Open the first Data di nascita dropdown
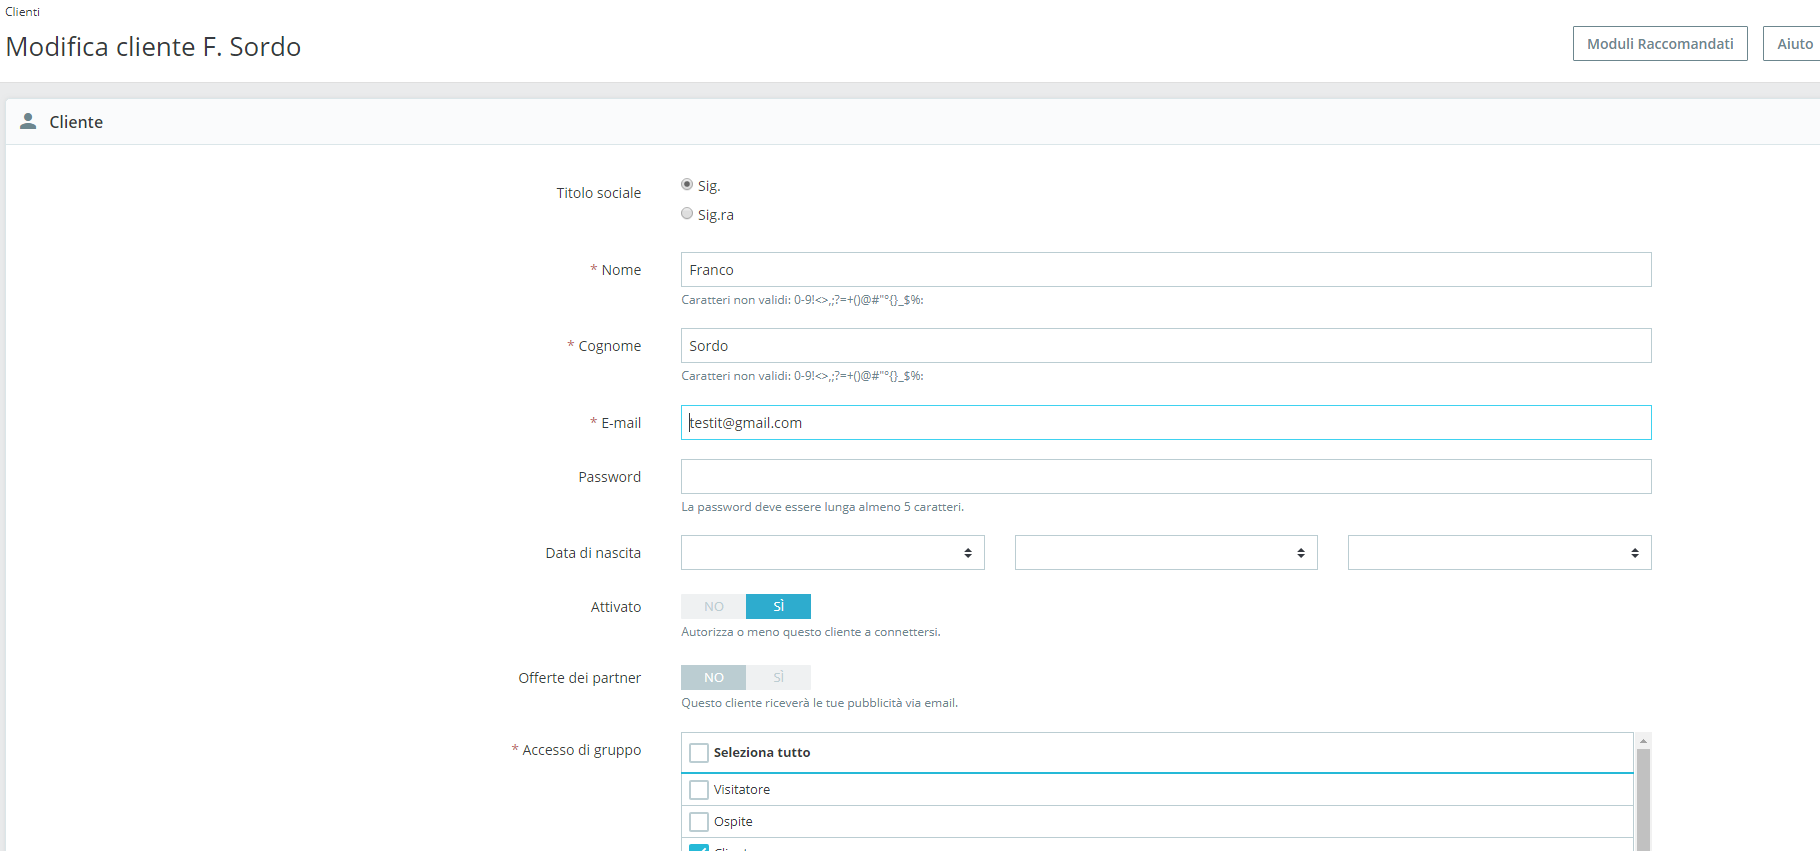1820x851 pixels. 833,553
